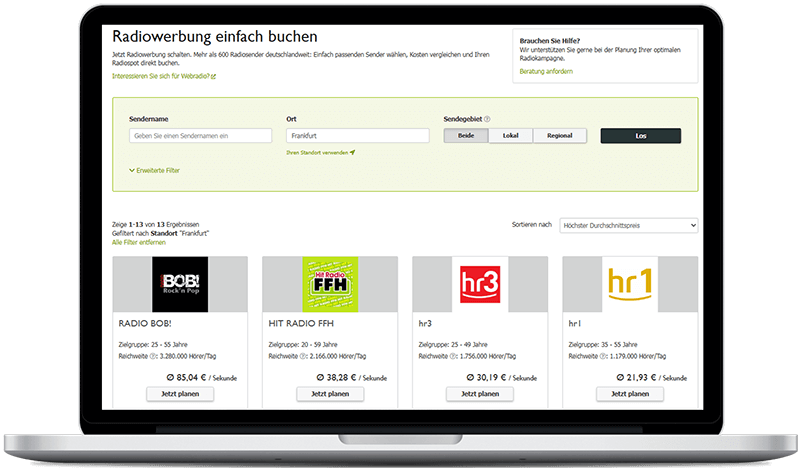Focus the Sendername input field
The height and width of the screenshot is (468, 800).
(x=200, y=136)
